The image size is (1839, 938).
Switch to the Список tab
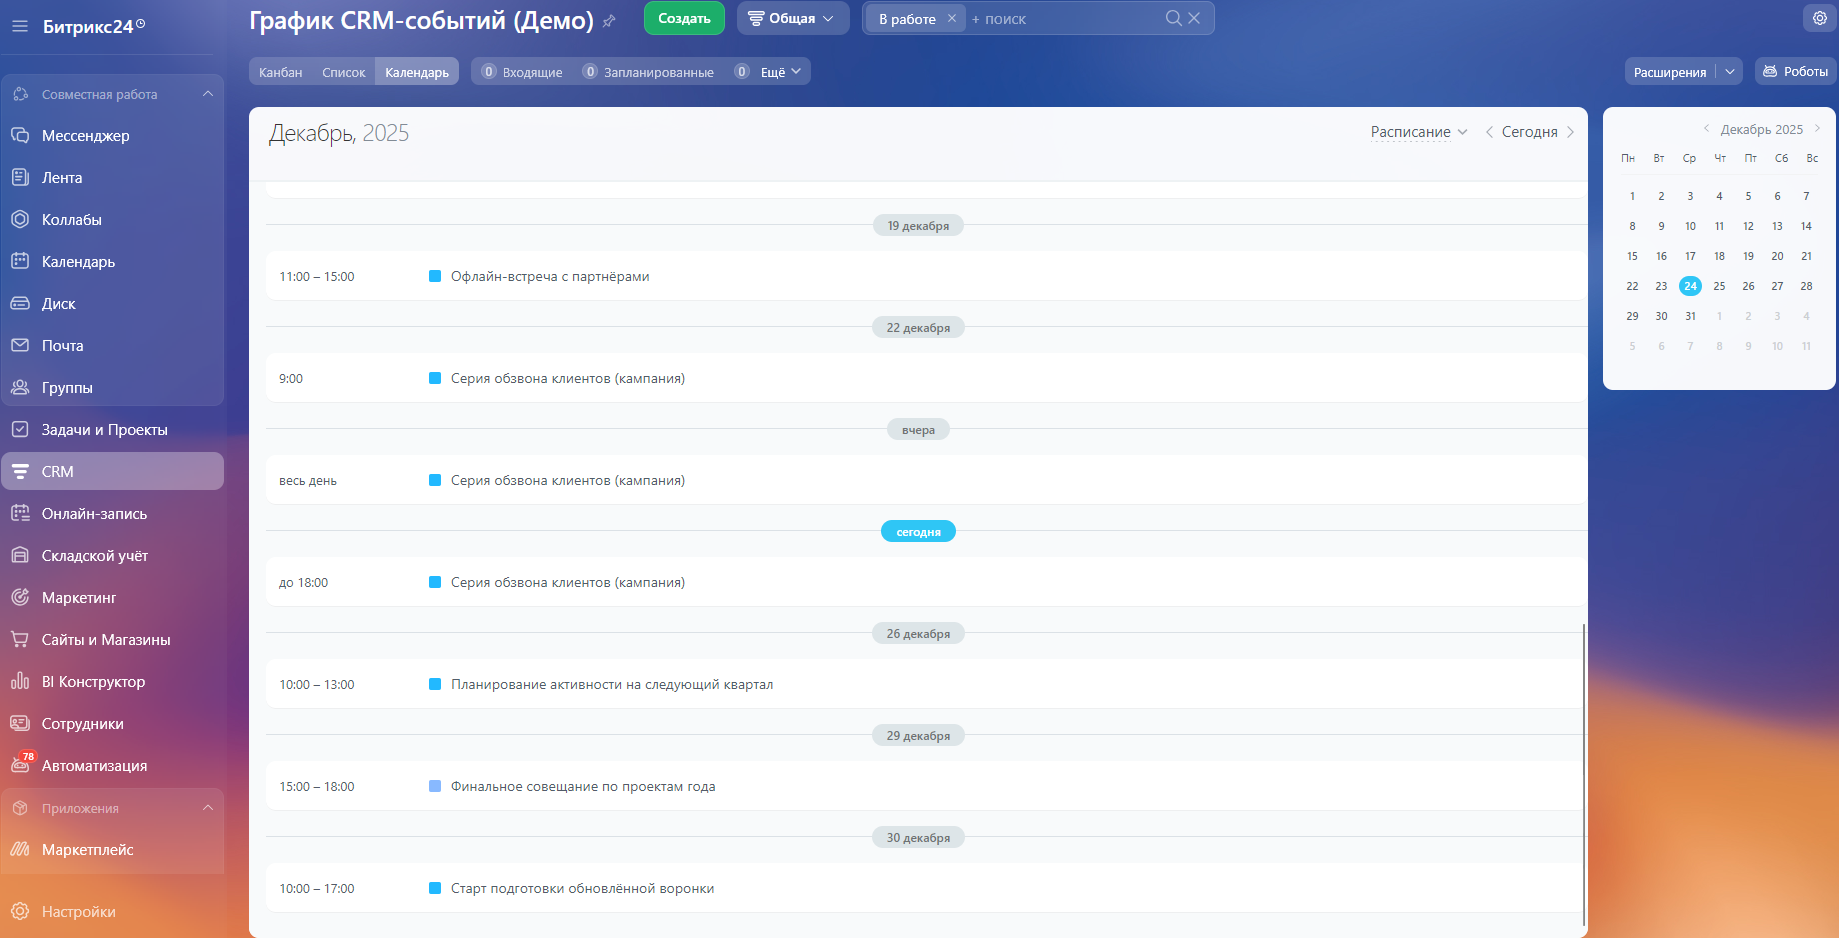[344, 71]
